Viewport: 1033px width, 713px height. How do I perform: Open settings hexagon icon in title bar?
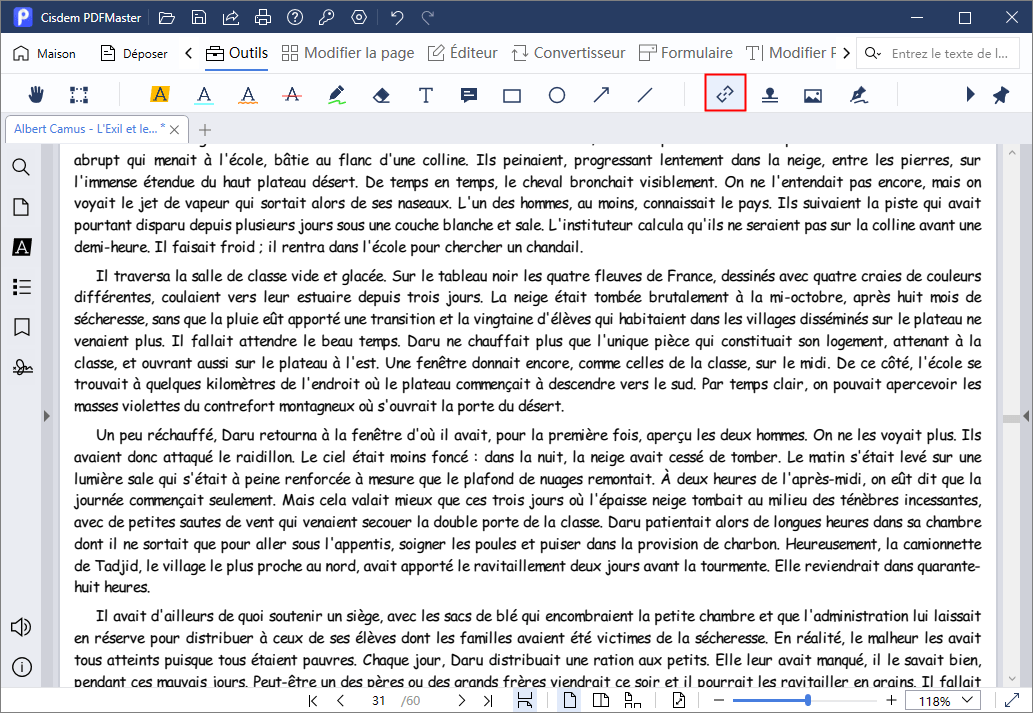click(x=359, y=18)
